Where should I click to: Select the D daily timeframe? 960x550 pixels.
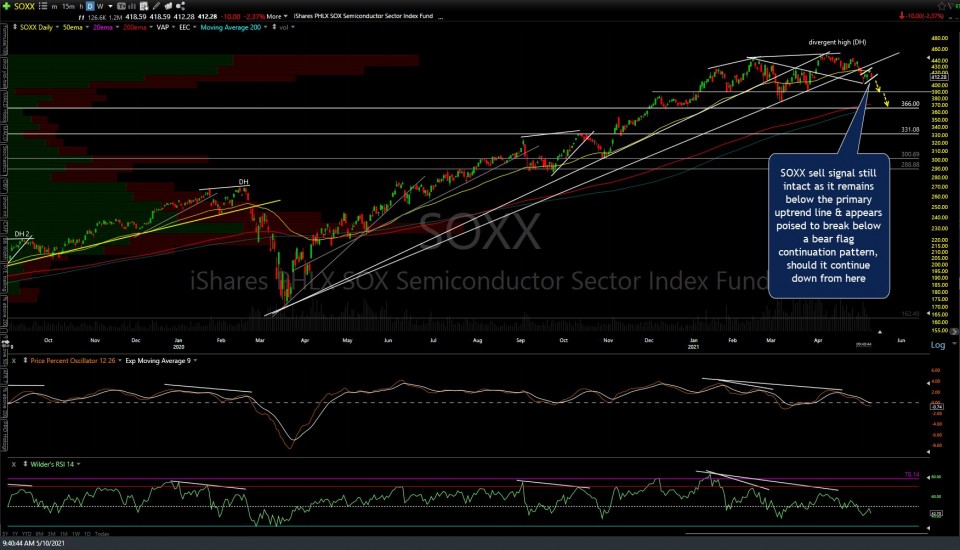click(x=90, y=6)
